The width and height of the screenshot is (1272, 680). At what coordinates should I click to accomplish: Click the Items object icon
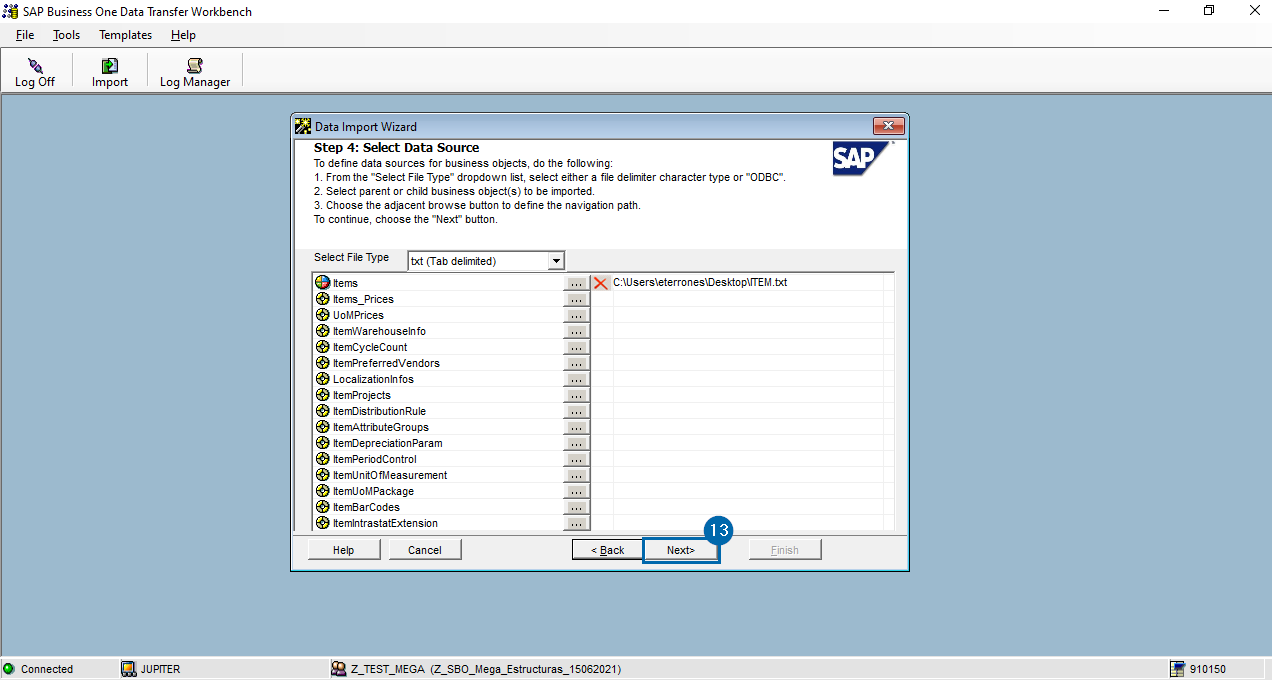[x=322, y=283]
